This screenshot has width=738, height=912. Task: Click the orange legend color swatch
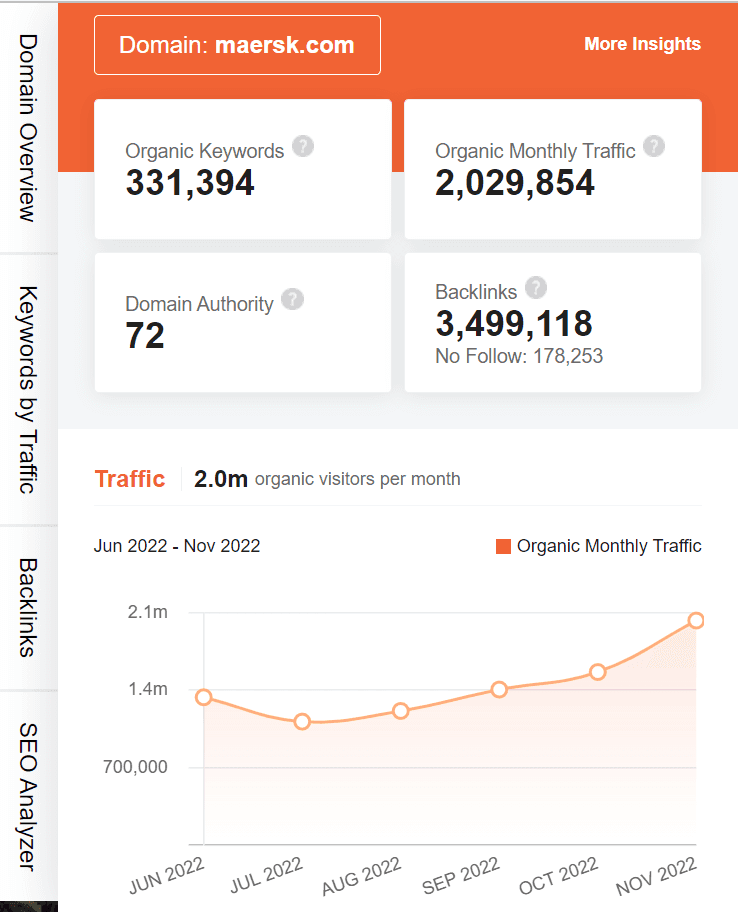tap(503, 546)
